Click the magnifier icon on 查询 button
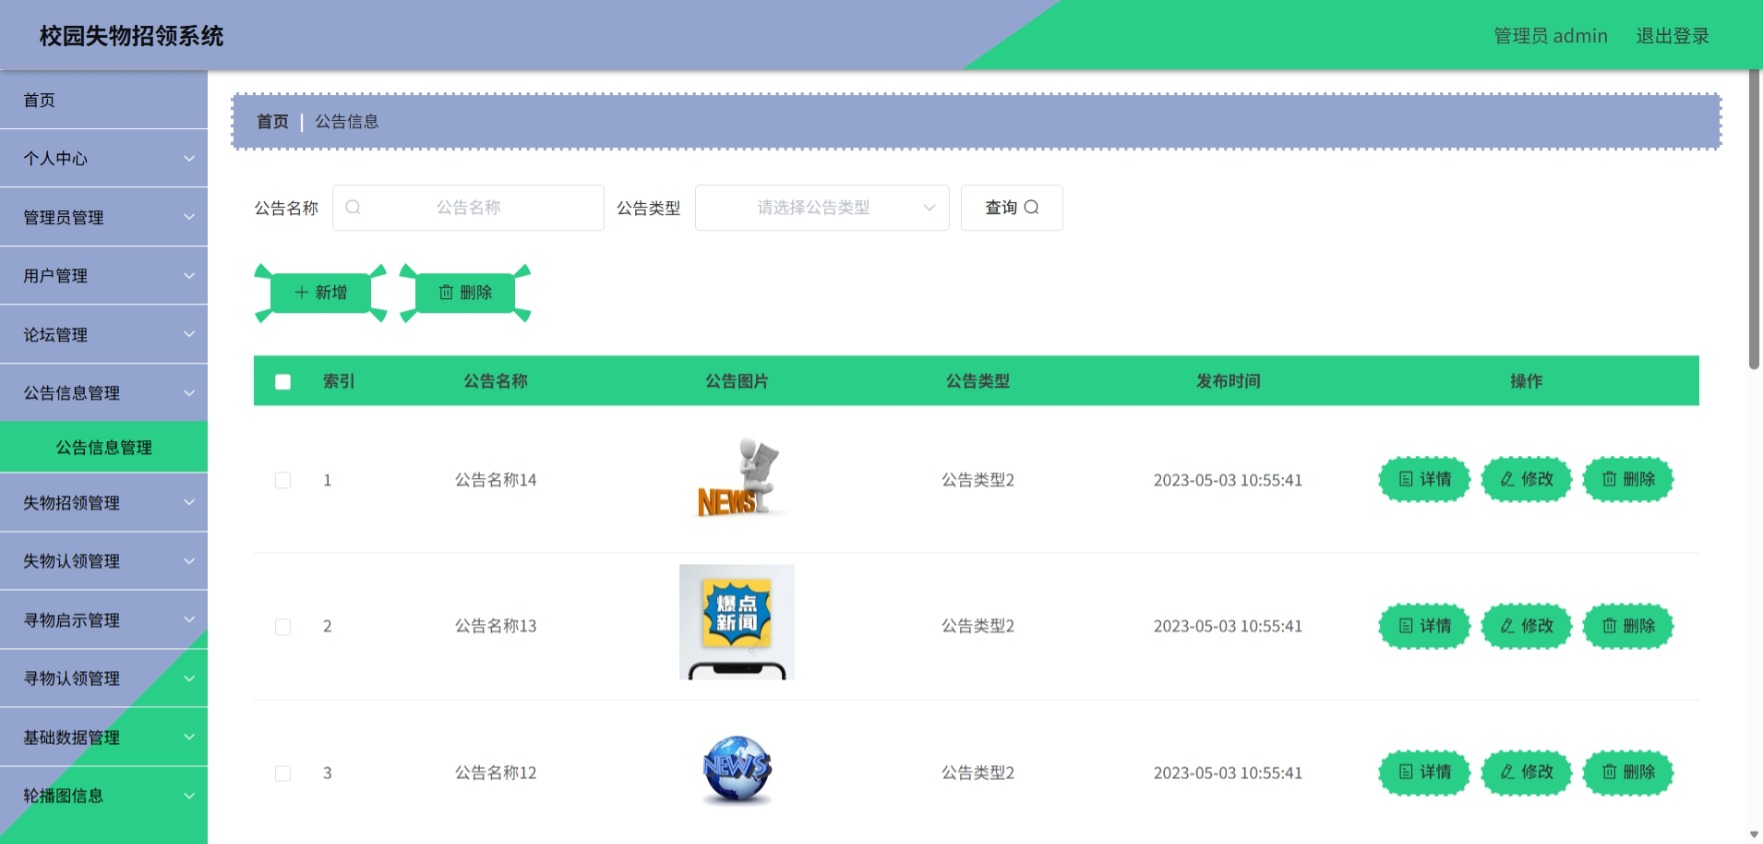Screen dimensions: 1763x844 point(1031,207)
